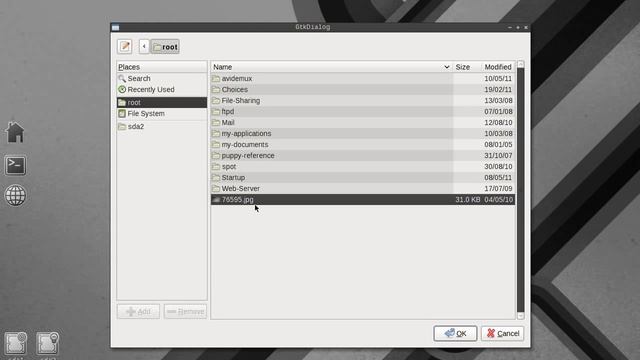The image size is (640, 360).
Task: Select the my-documents folder
Action: [x=362, y=144]
